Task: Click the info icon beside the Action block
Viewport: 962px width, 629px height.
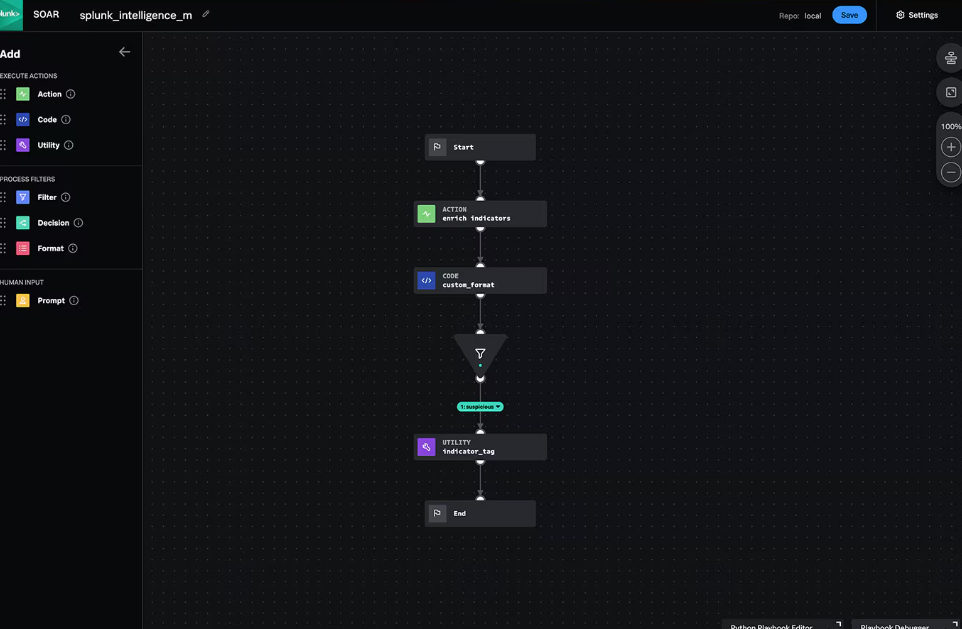Action: (x=70, y=93)
